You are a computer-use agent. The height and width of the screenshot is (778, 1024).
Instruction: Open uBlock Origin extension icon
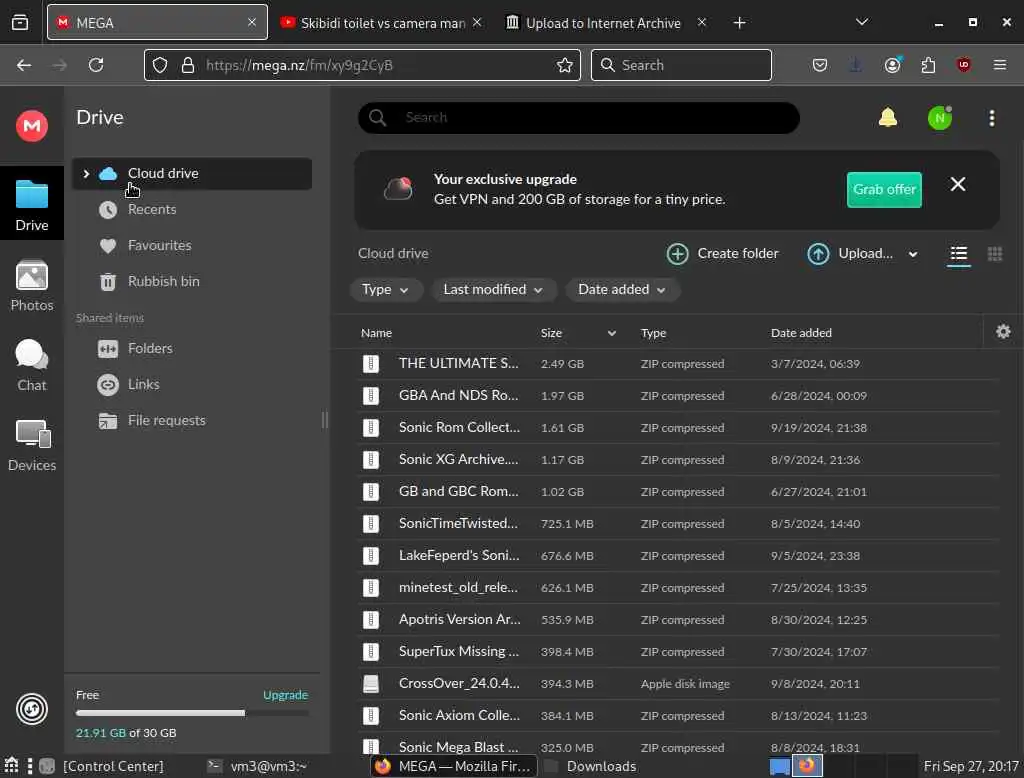tap(963, 65)
